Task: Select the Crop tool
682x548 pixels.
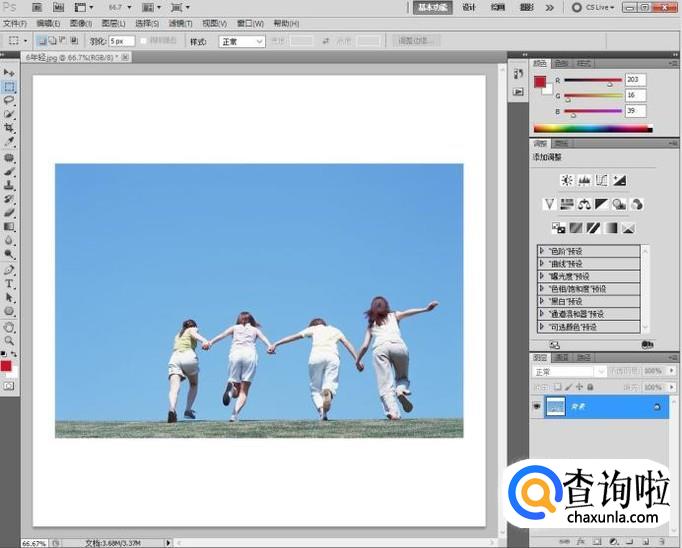Action: [x=9, y=128]
